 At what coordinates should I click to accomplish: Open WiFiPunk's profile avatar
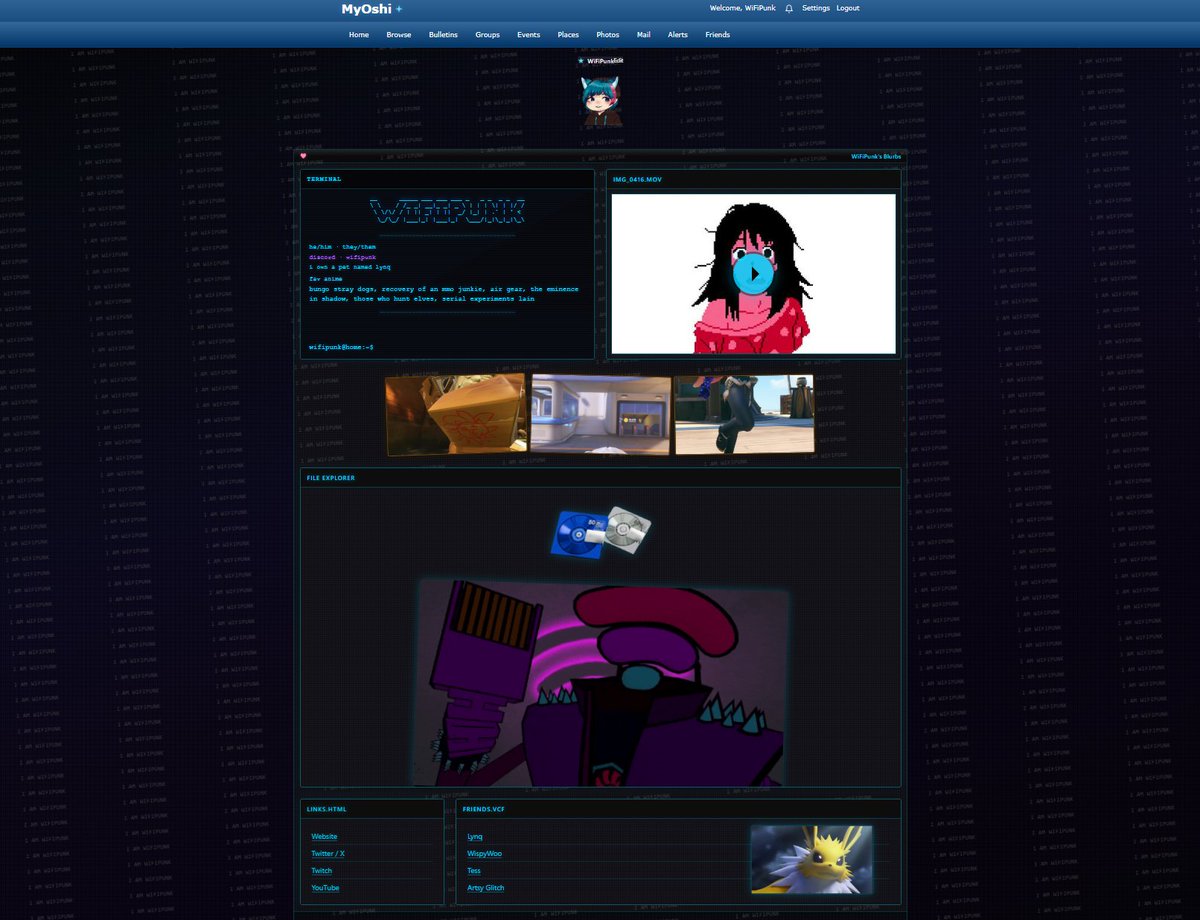coord(603,100)
